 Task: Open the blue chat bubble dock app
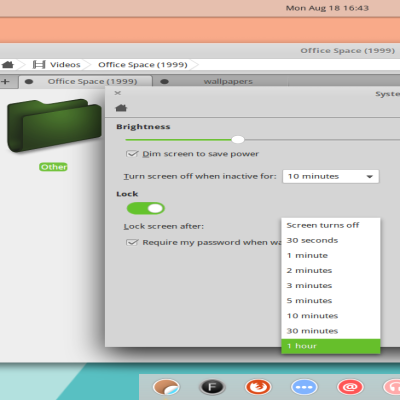tap(304, 387)
